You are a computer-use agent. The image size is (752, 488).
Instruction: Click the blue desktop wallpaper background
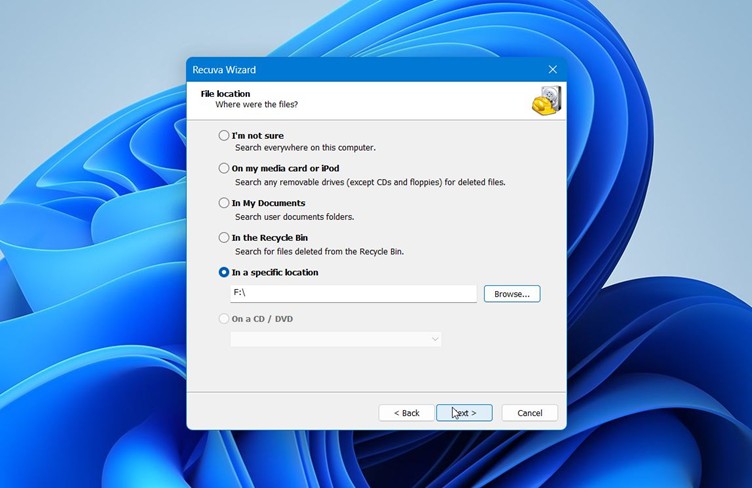pyautogui.click(x=90, y=250)
